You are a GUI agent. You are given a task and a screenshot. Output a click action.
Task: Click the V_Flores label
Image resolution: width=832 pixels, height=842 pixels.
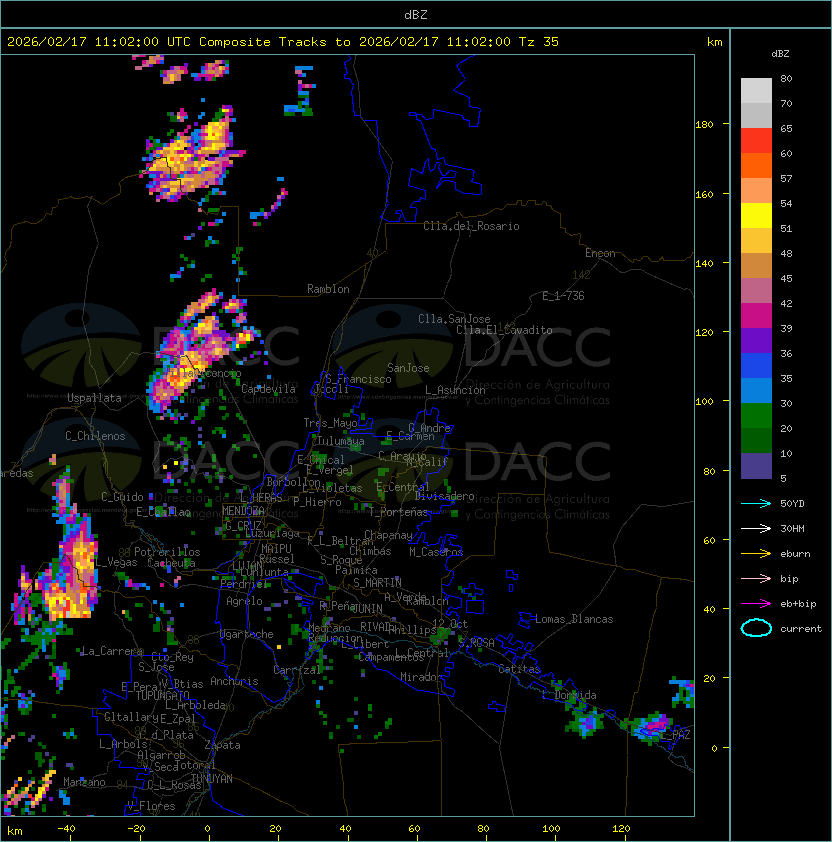tap(151, 806)
